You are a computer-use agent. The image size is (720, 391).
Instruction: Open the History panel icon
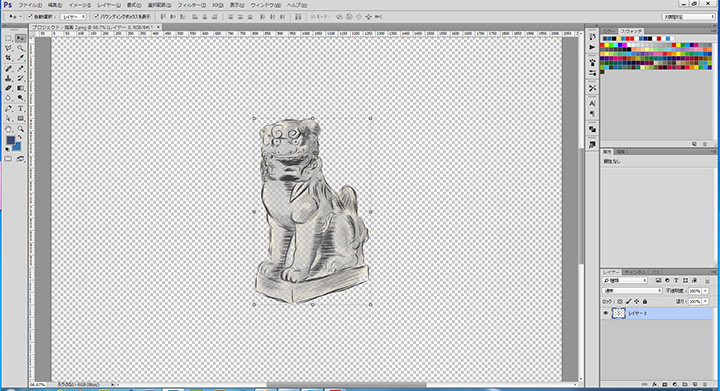click(592, 37)
